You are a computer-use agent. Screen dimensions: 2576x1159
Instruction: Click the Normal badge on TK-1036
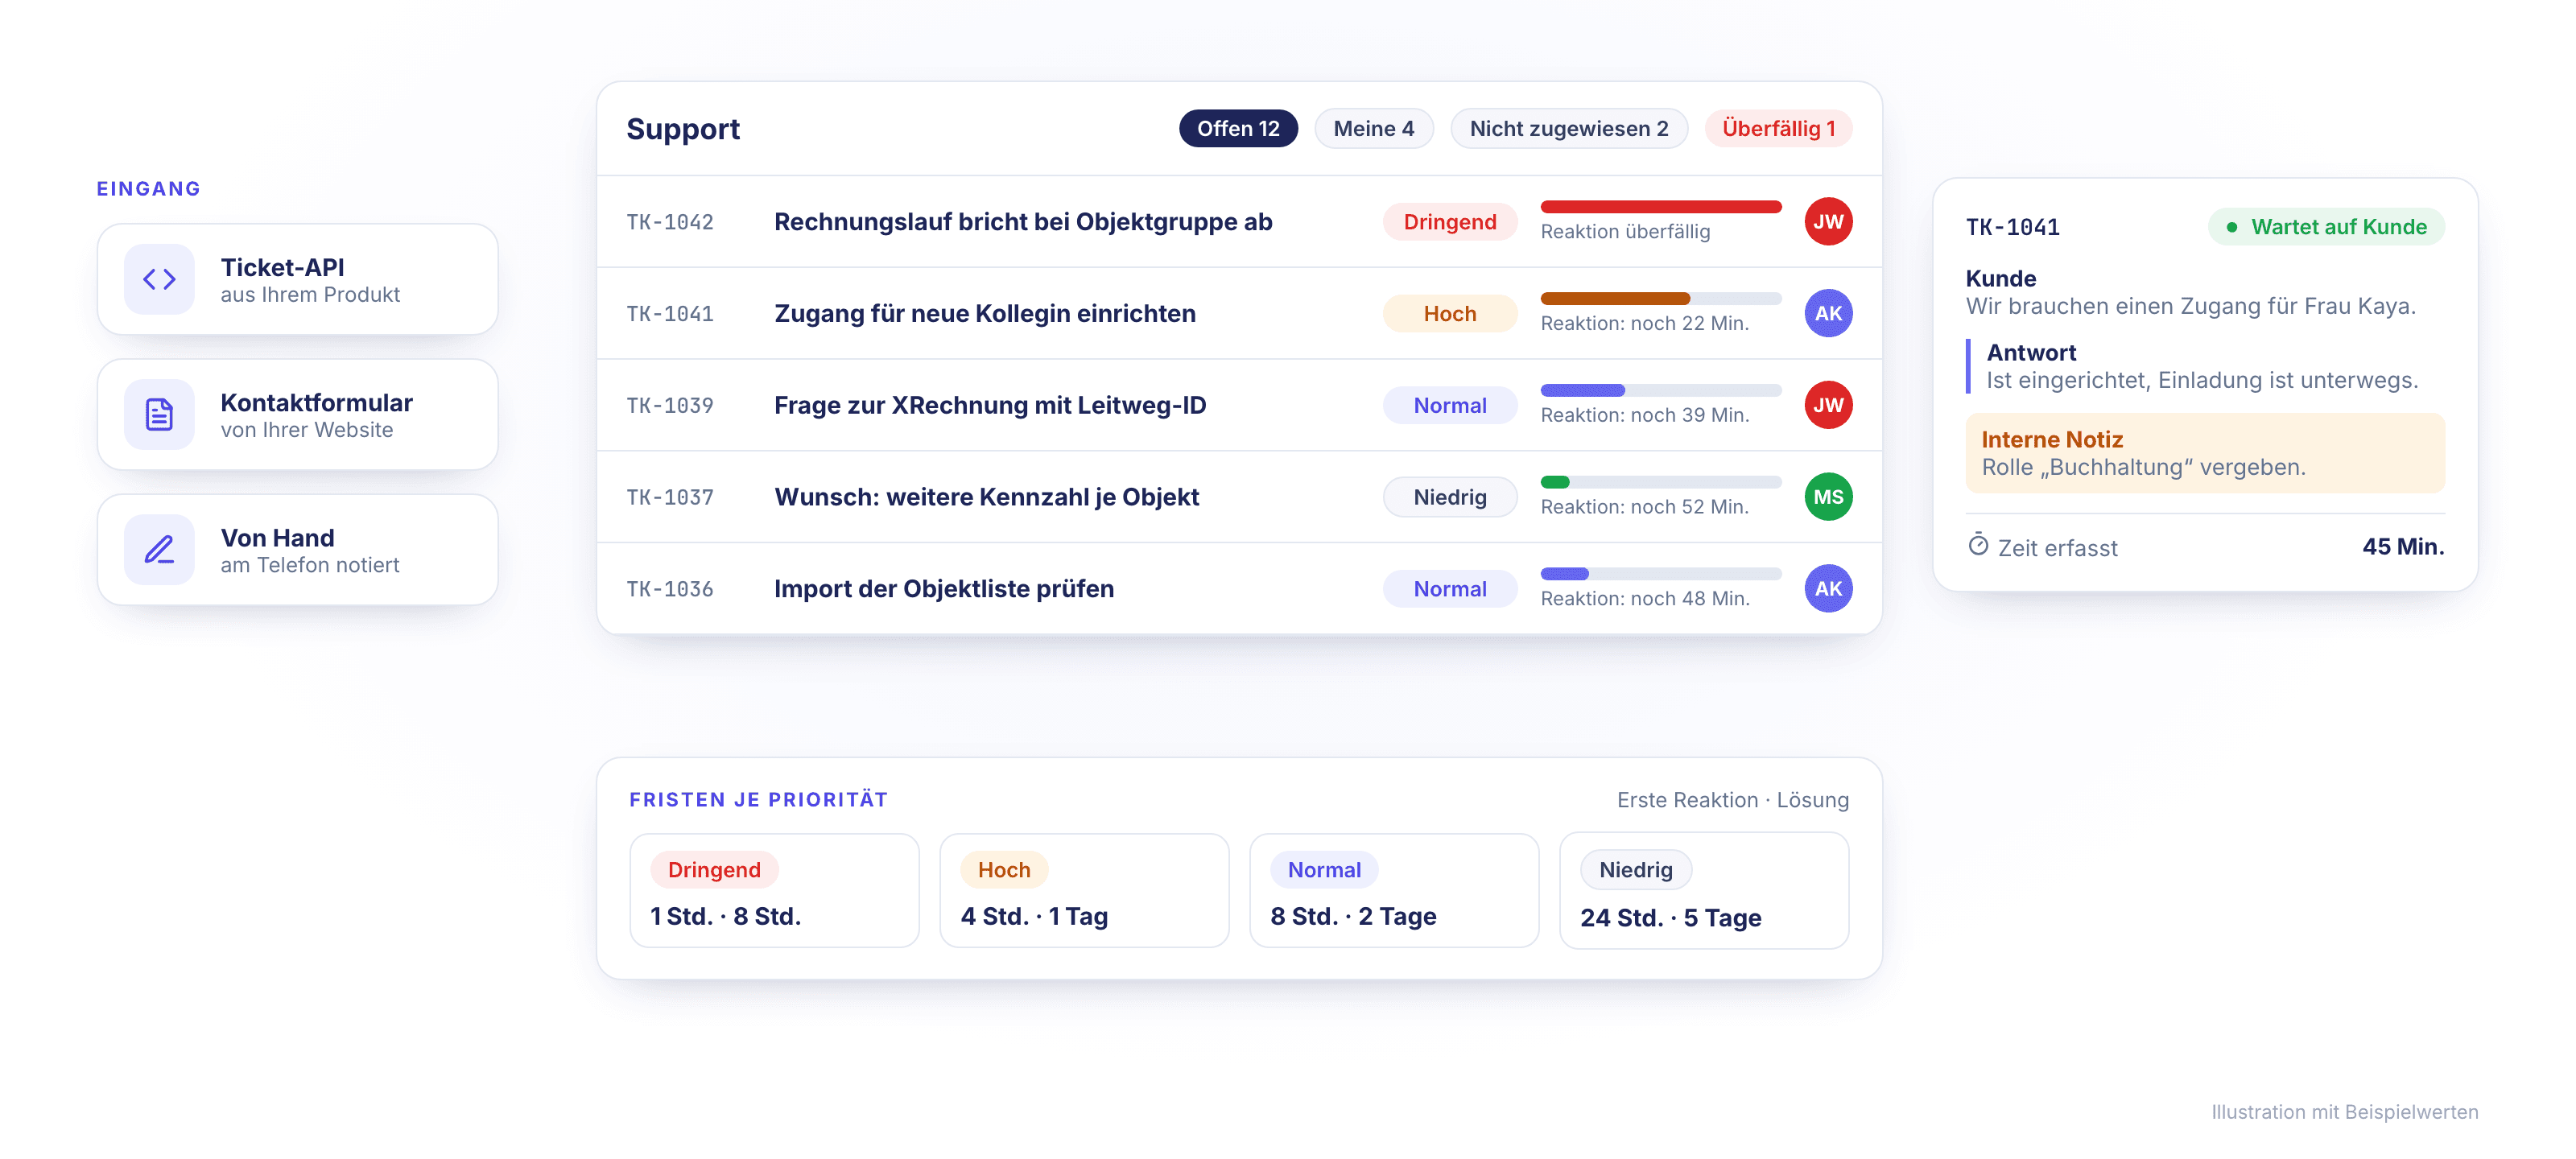click(1450, 590)
